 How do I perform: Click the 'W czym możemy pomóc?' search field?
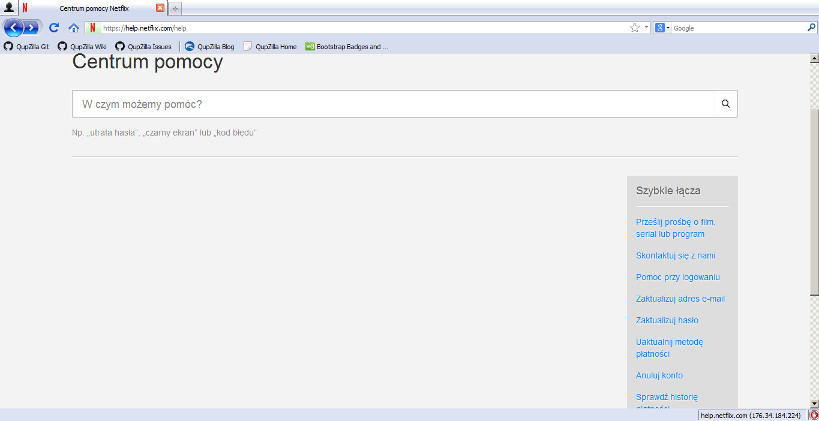point(395,104)
